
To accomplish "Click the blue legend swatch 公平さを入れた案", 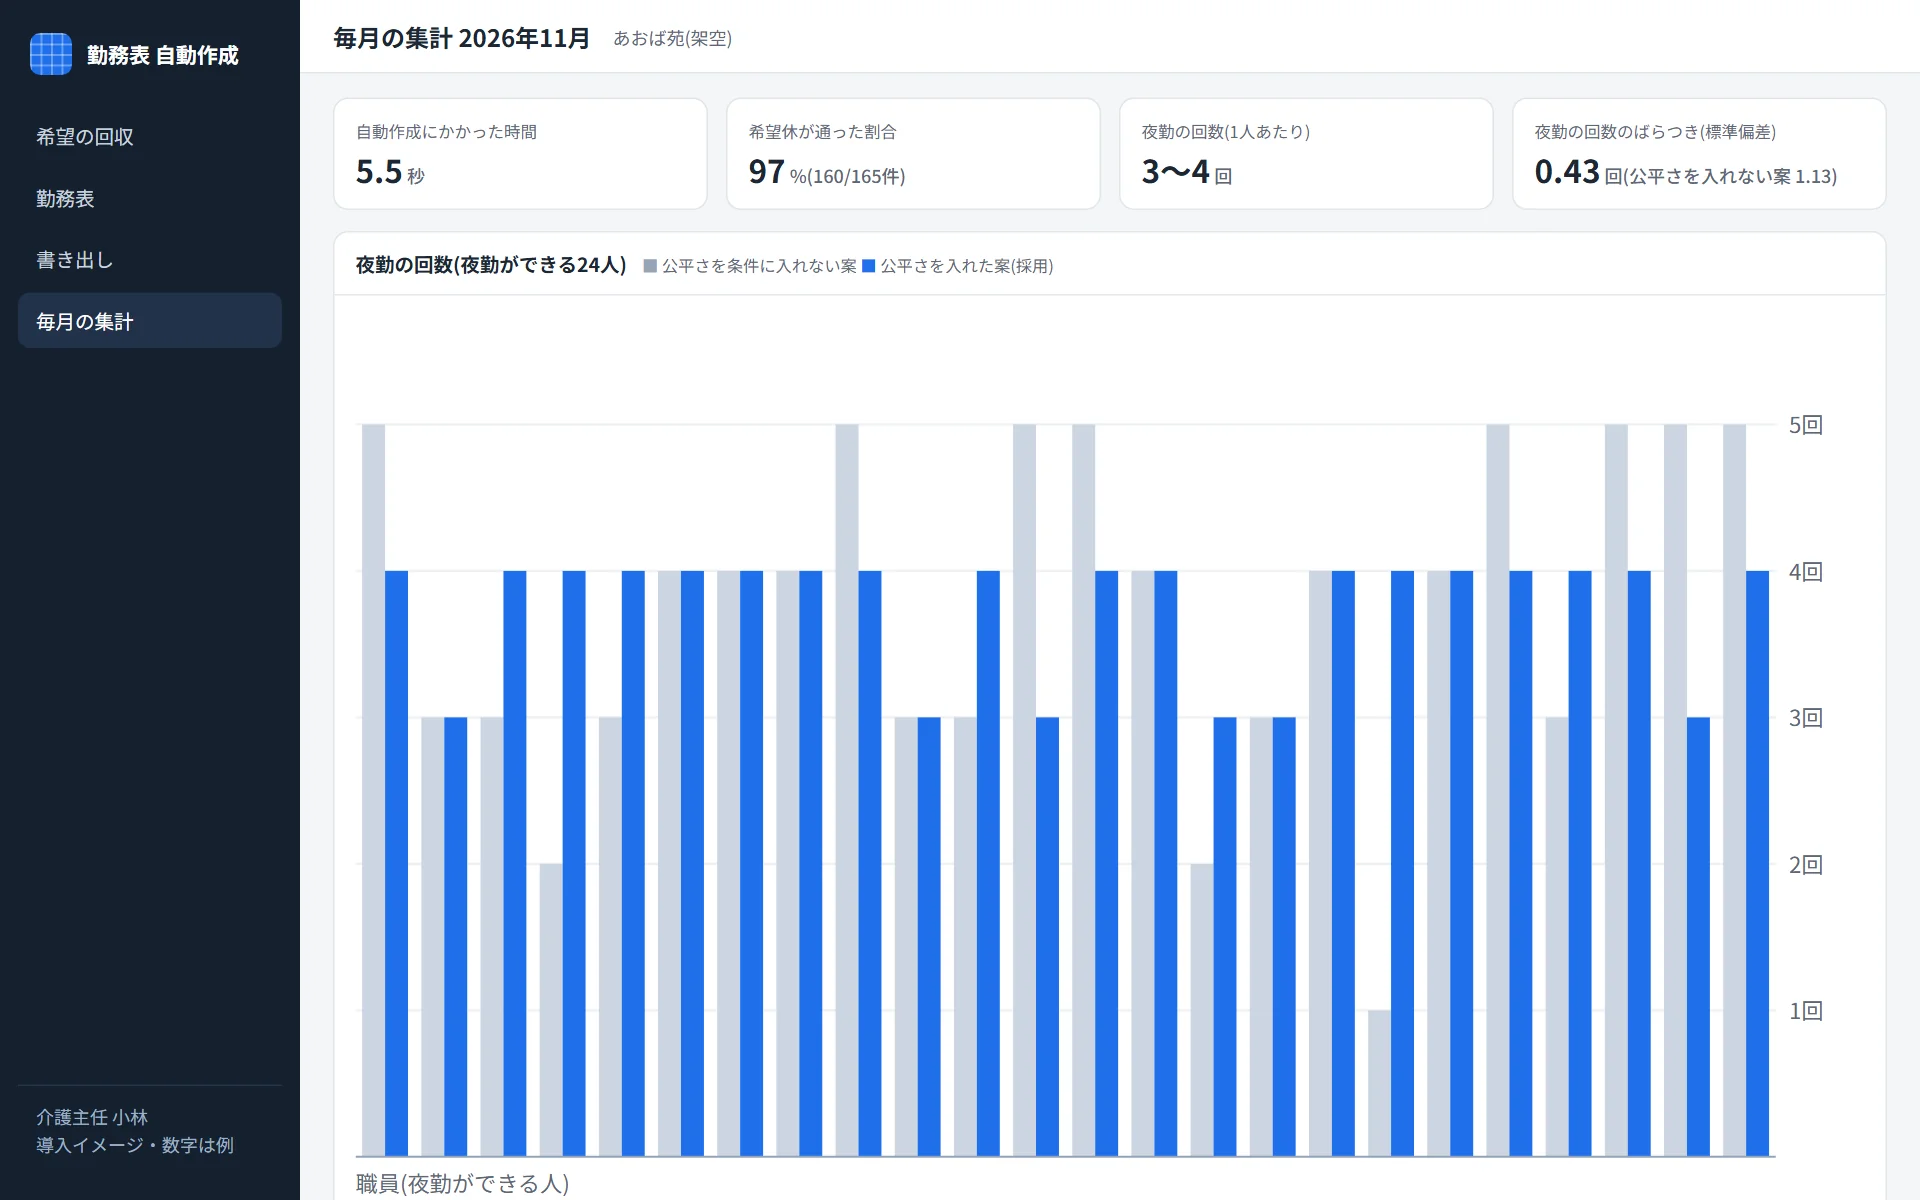I will (868, 266).
